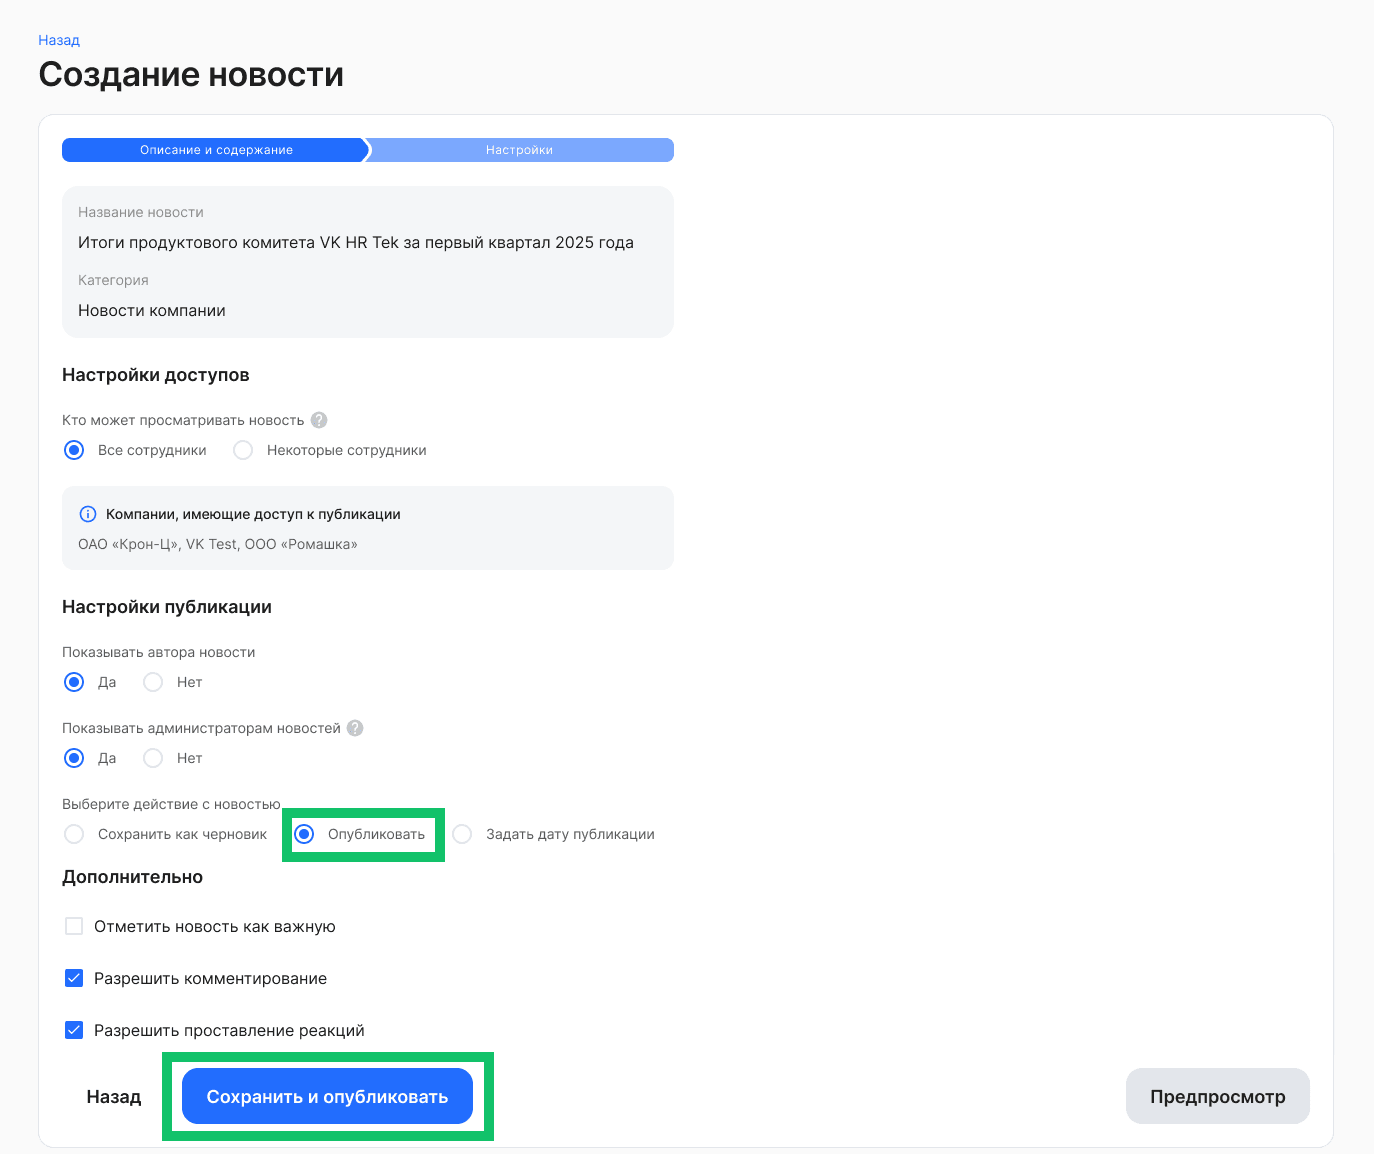Choose Задать дату публикации
Viewport: 1374px width, 1154px height.
coord(461,833)
